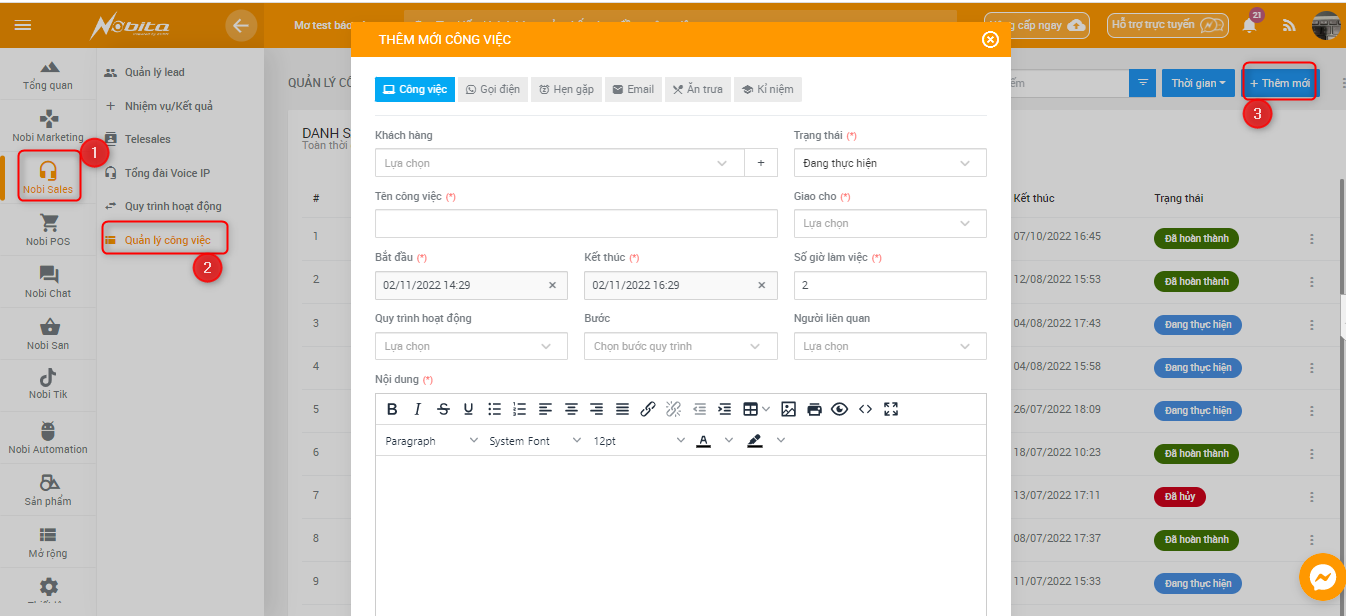
Task: Insert a bulleted list in the editor
Action: tap(494, 409)
